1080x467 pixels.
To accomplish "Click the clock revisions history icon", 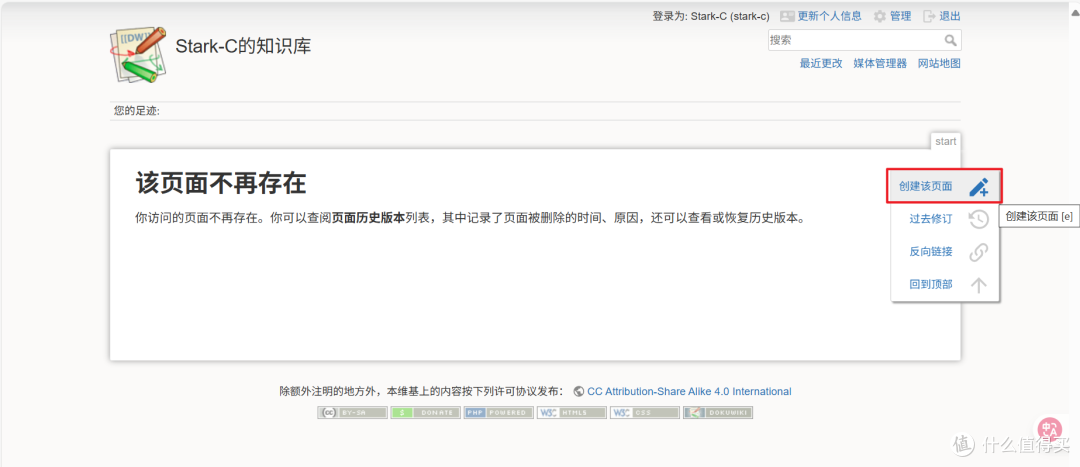I will click(979, 219).
